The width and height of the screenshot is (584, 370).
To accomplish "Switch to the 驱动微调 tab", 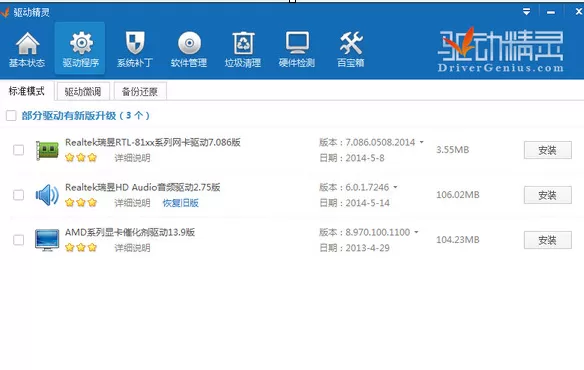I will click(83, 91).
